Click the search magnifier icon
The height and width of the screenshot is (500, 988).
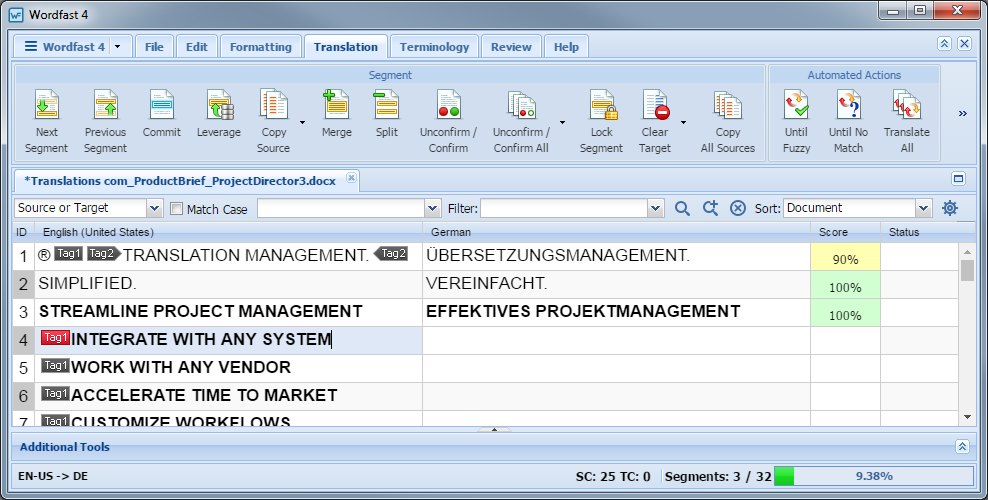[x=682, y=208]
